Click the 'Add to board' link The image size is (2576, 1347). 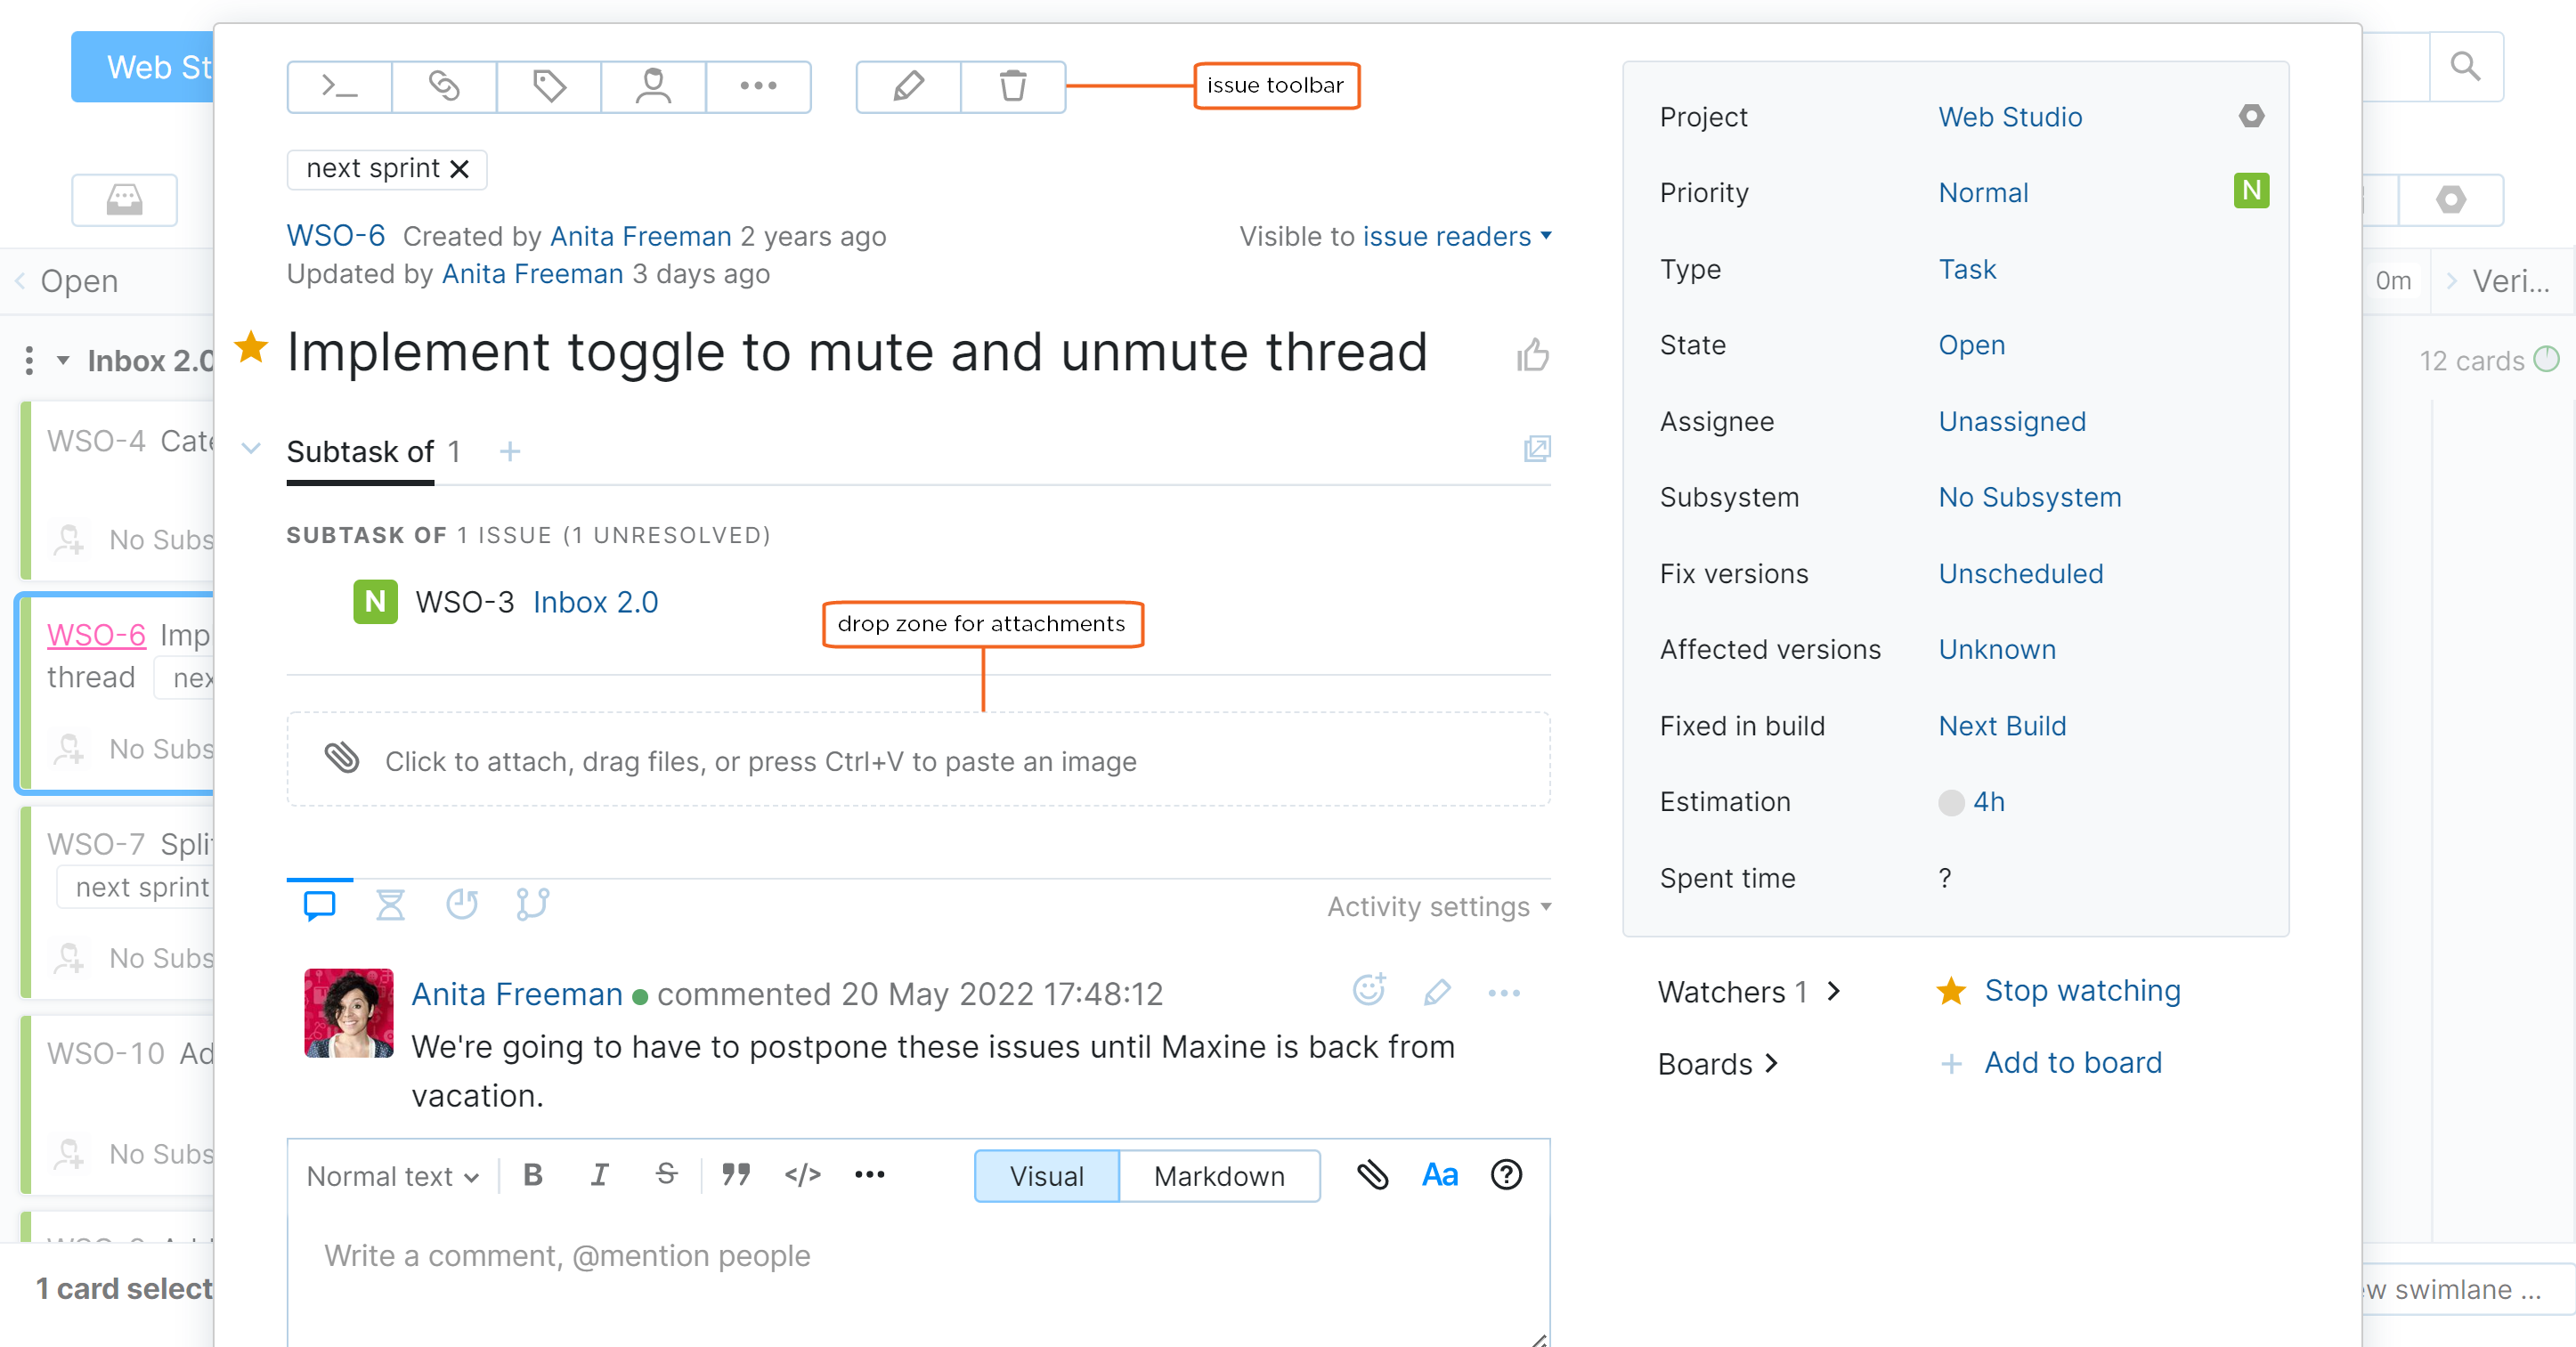pyautogui.click(x=2072, y=1062)
